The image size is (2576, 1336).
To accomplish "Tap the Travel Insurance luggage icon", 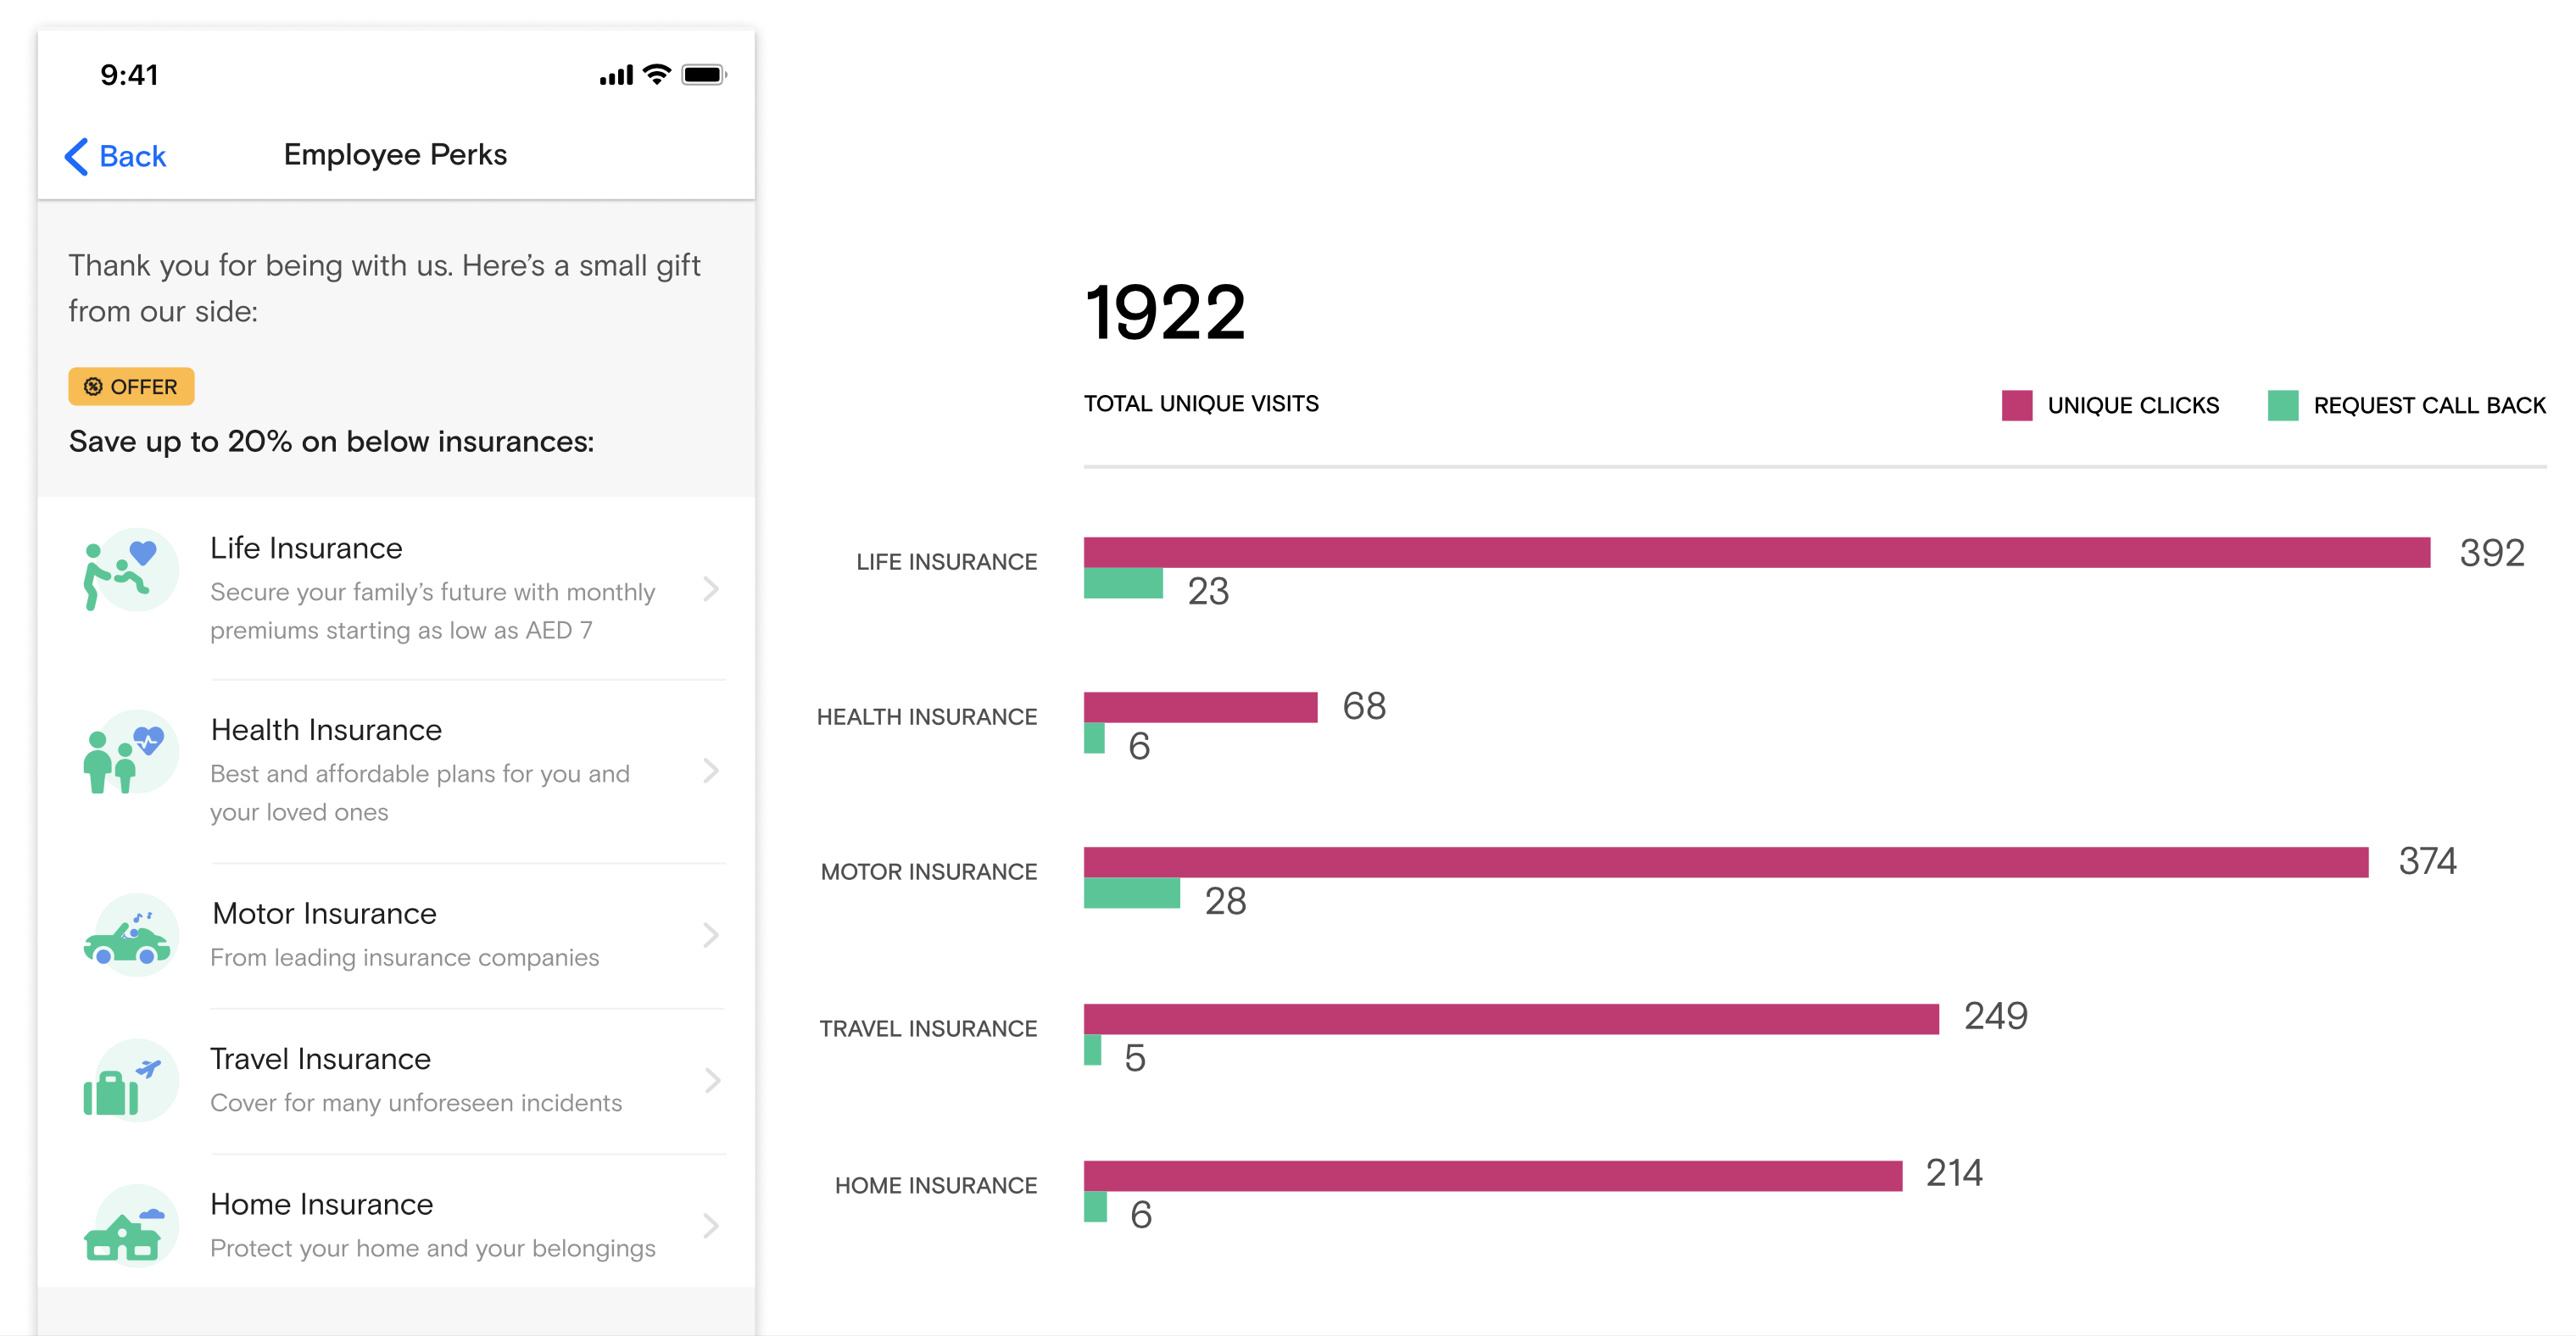I will click(x=130, y=1081).
